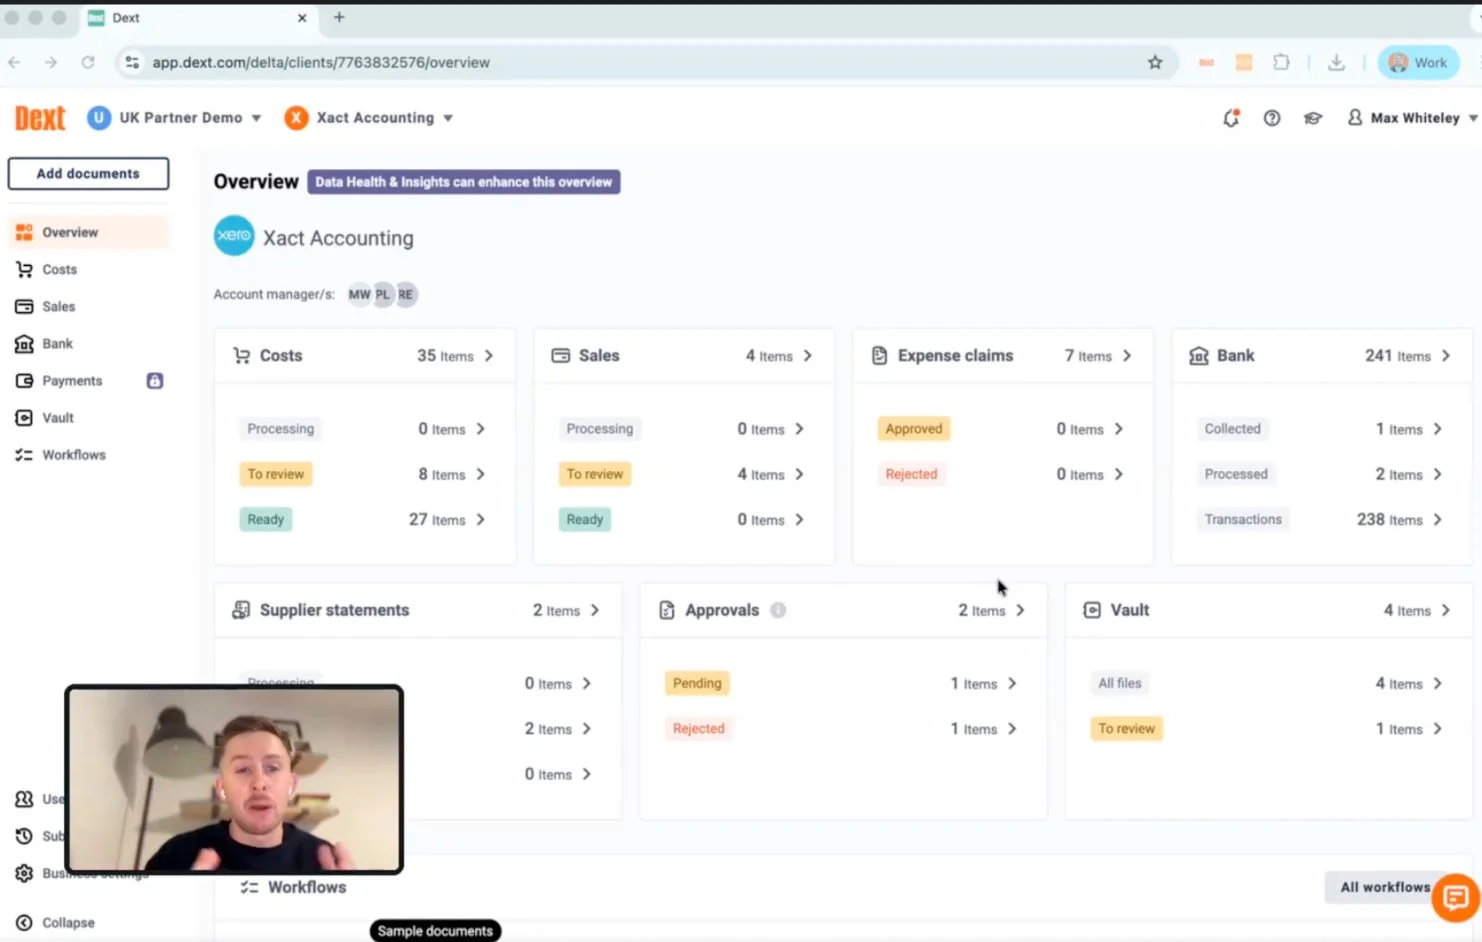Click the RE account manager avatar
Screen dimensions: 1482x942
(405, 294)
